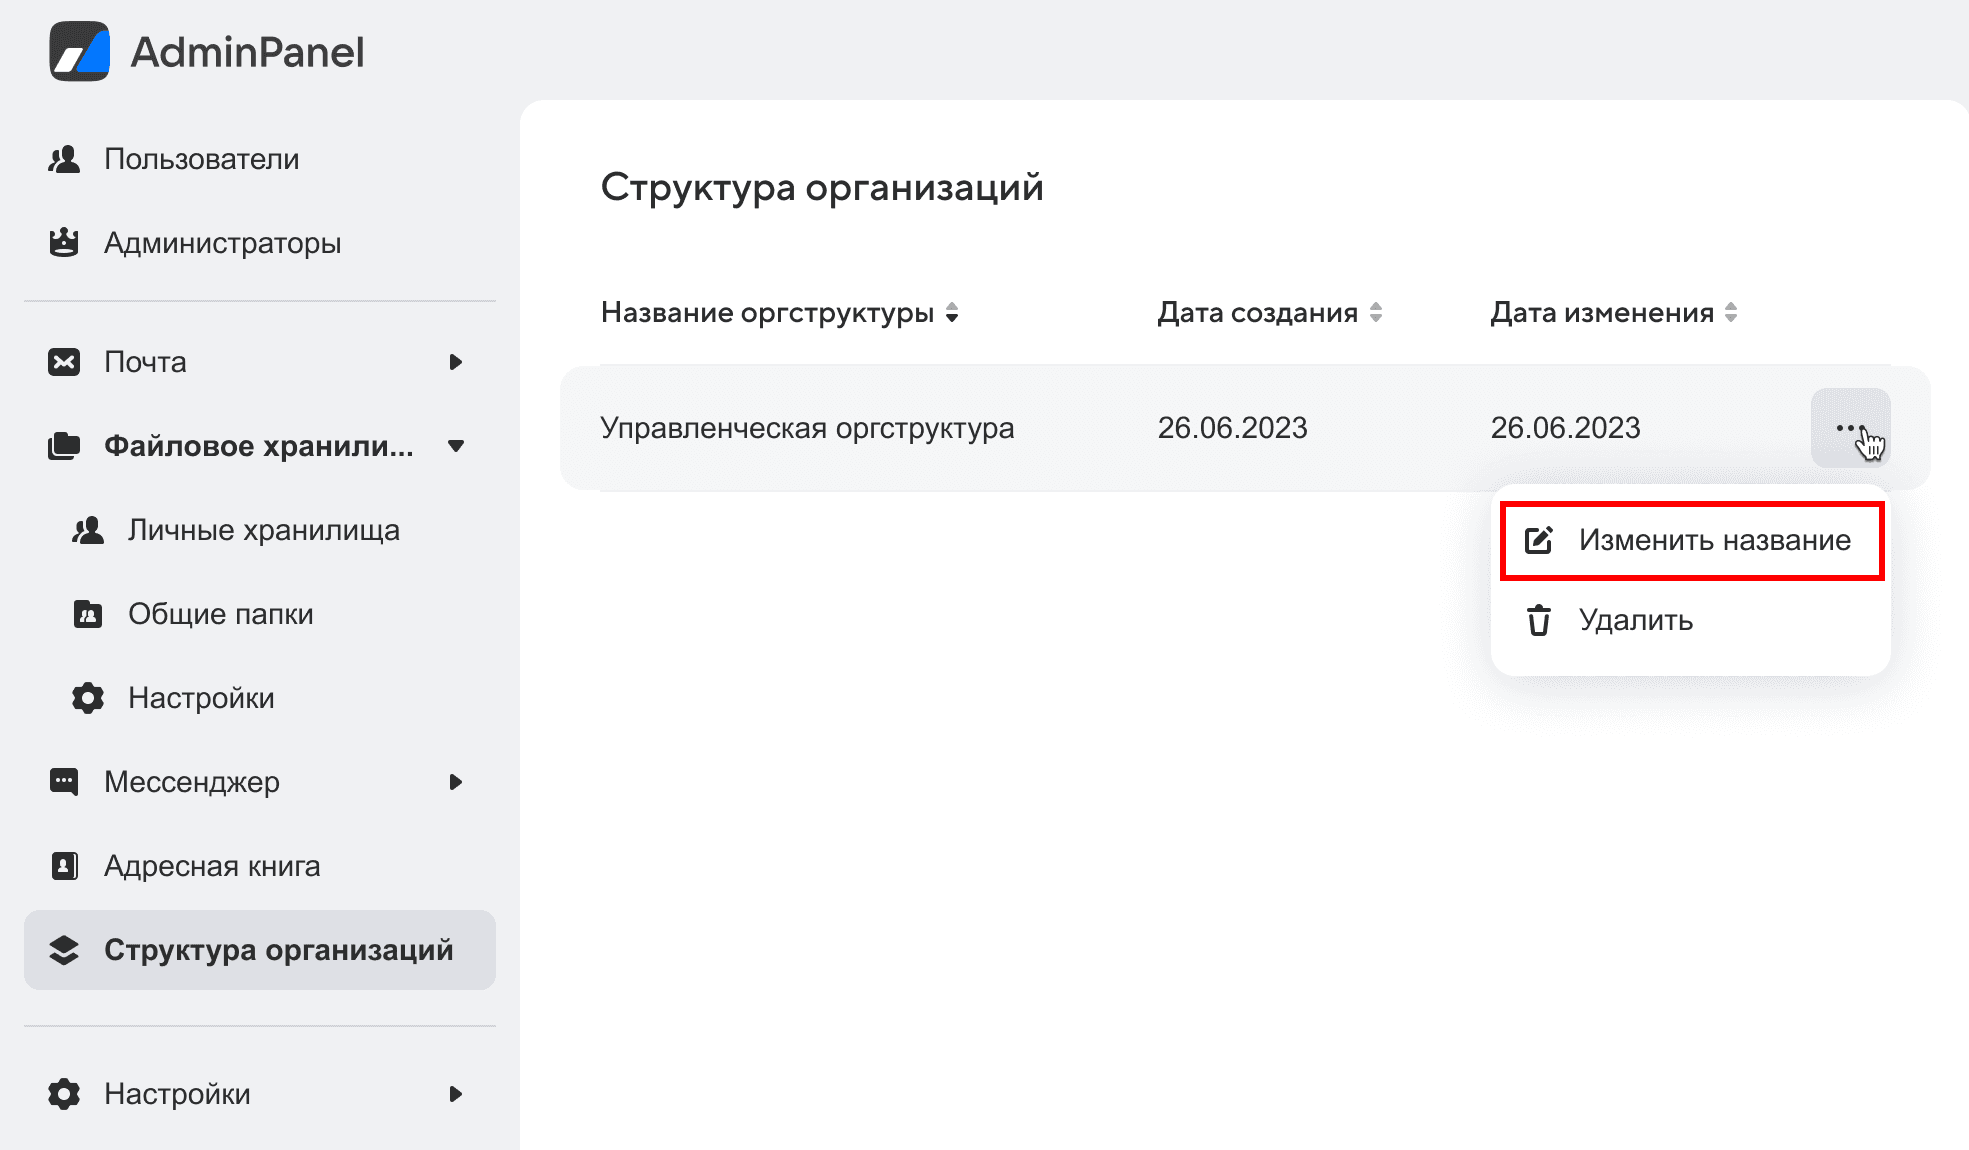Click the three-dots actions button
The height and width of the screenshot is (1150, 1969).
click(x=1850, y=428)
